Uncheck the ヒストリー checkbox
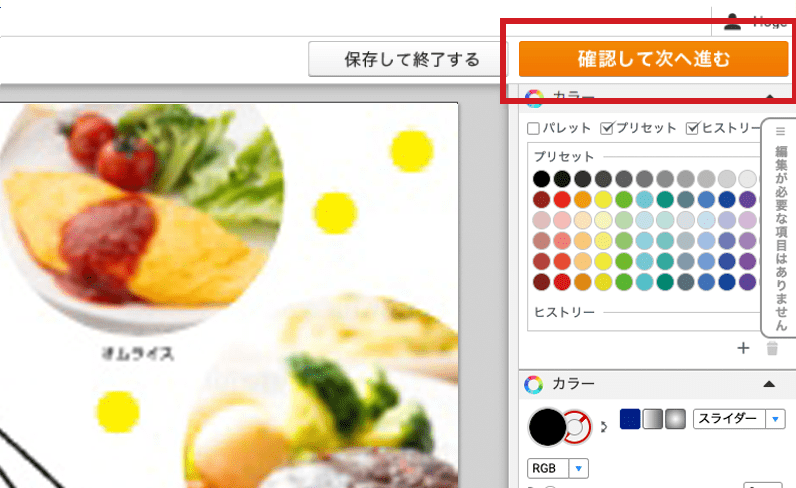 (692, 128)
